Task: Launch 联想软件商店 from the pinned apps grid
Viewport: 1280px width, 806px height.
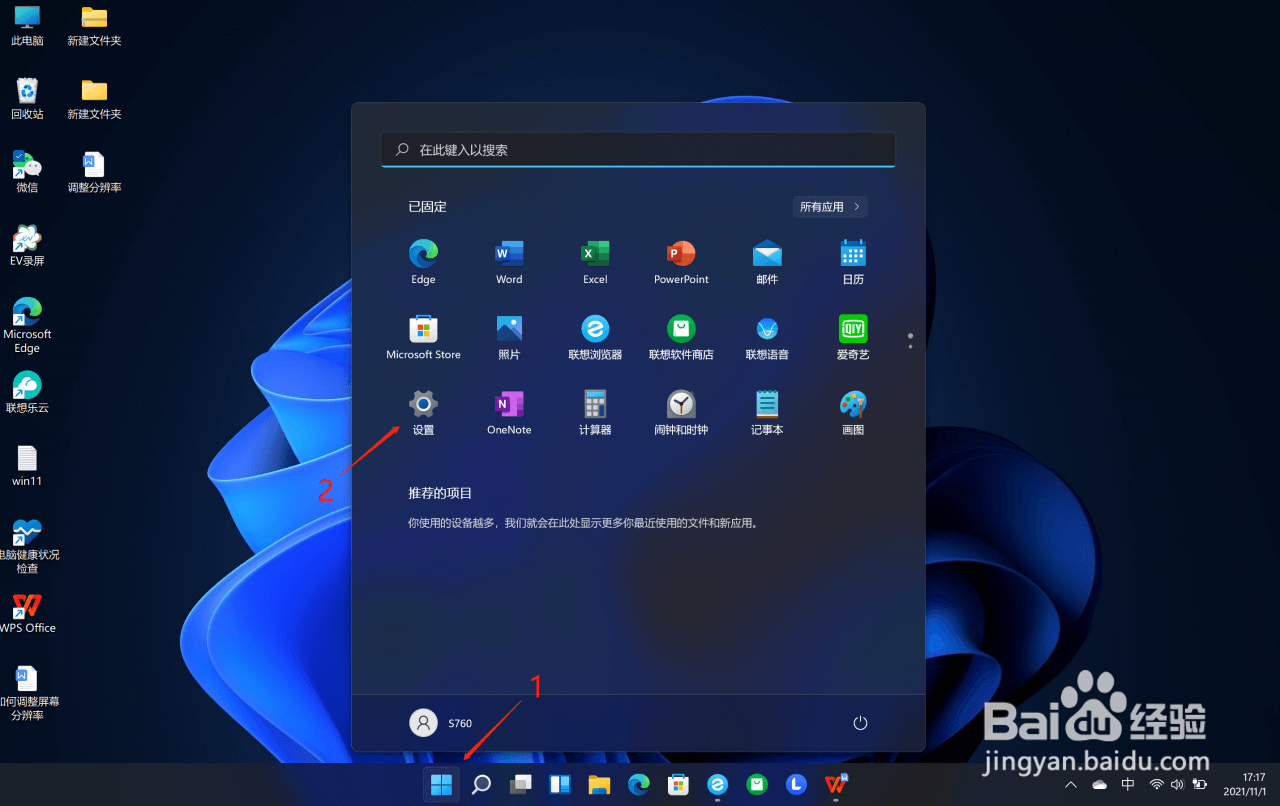Action: tap(681, 337)
